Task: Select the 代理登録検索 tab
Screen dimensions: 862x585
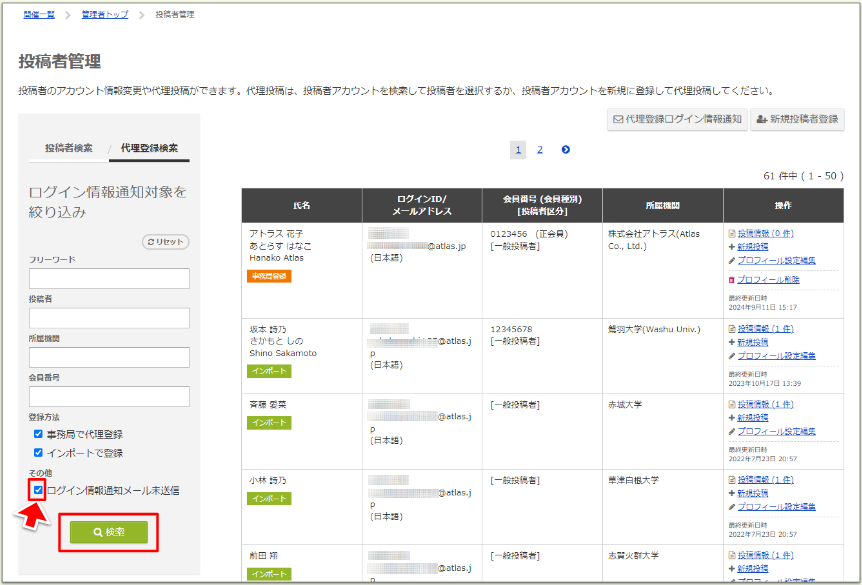Action: tap(149, 148)
